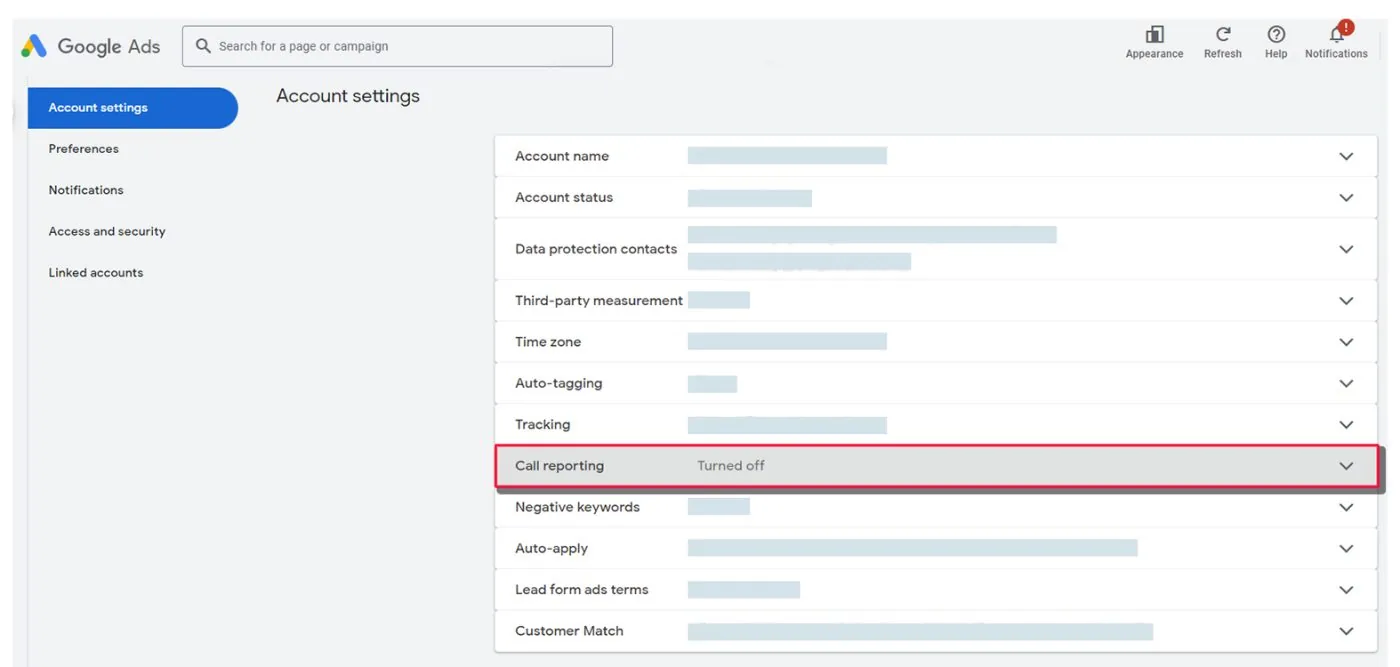Screen dimensions: 1400x667
Task: Expand the Account status row chevron
Action: click(1346, 198)
